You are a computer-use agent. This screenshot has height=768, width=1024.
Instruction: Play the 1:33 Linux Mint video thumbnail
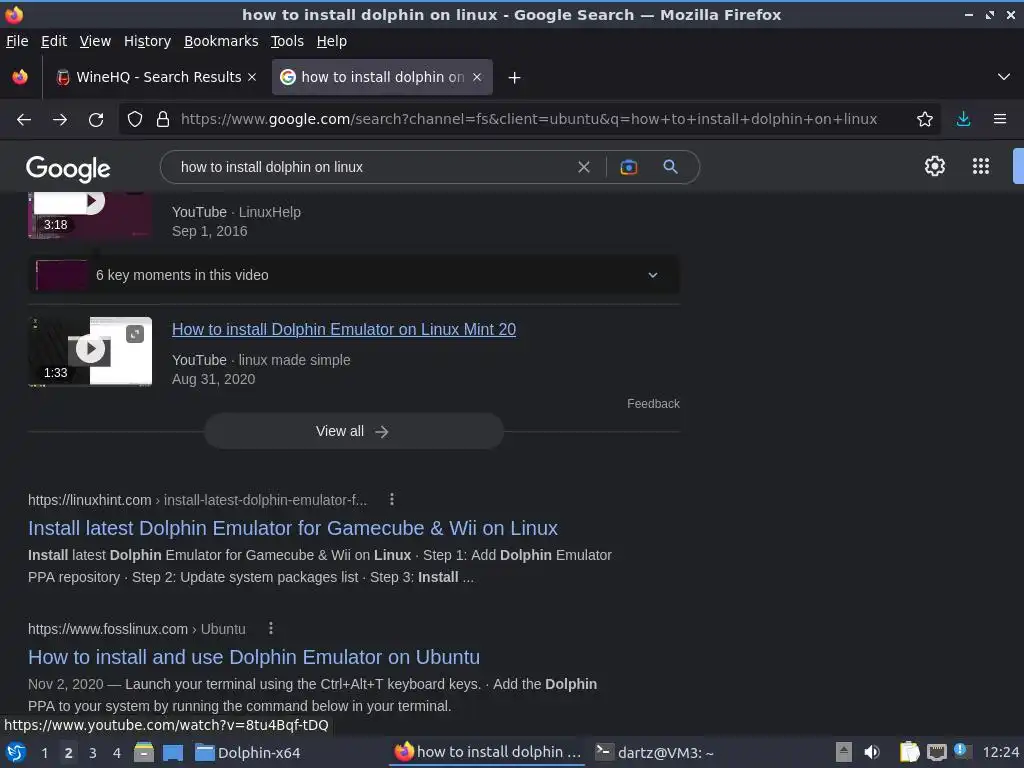(90, 351)
